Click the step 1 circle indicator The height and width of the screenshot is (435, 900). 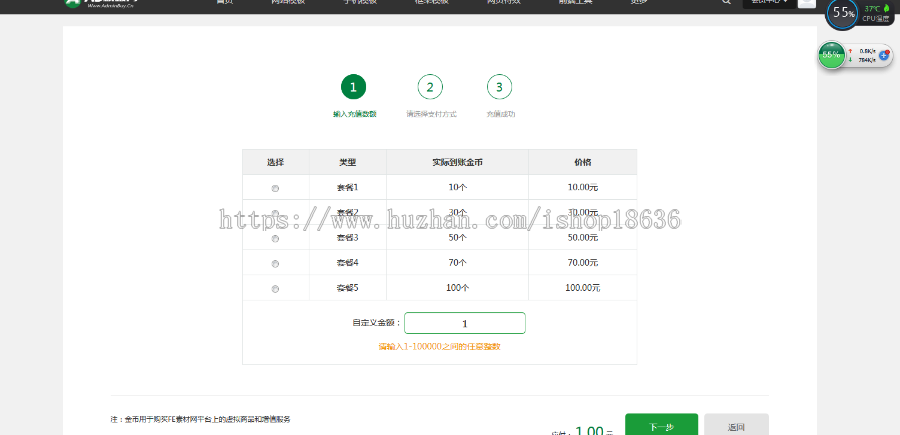point(353,87)
